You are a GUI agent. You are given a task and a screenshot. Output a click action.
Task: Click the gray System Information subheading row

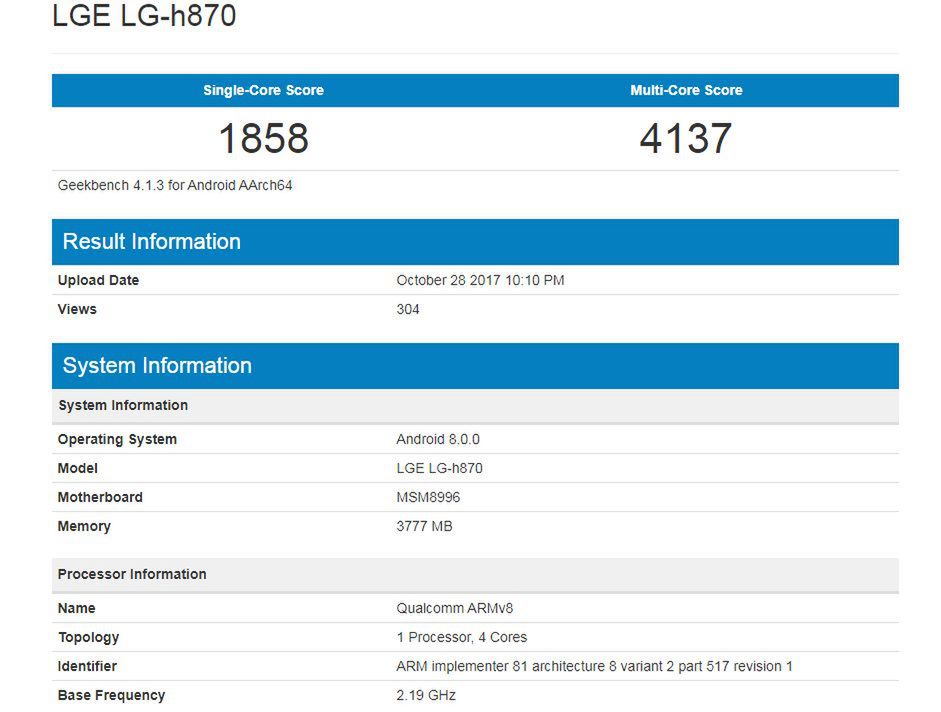[475, 406]
